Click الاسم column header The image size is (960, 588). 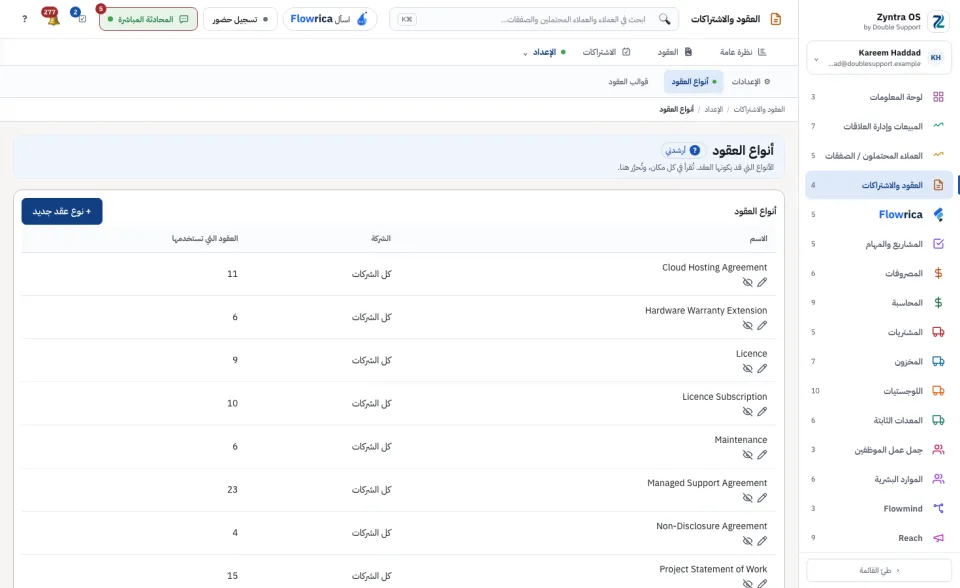[759, 238]
